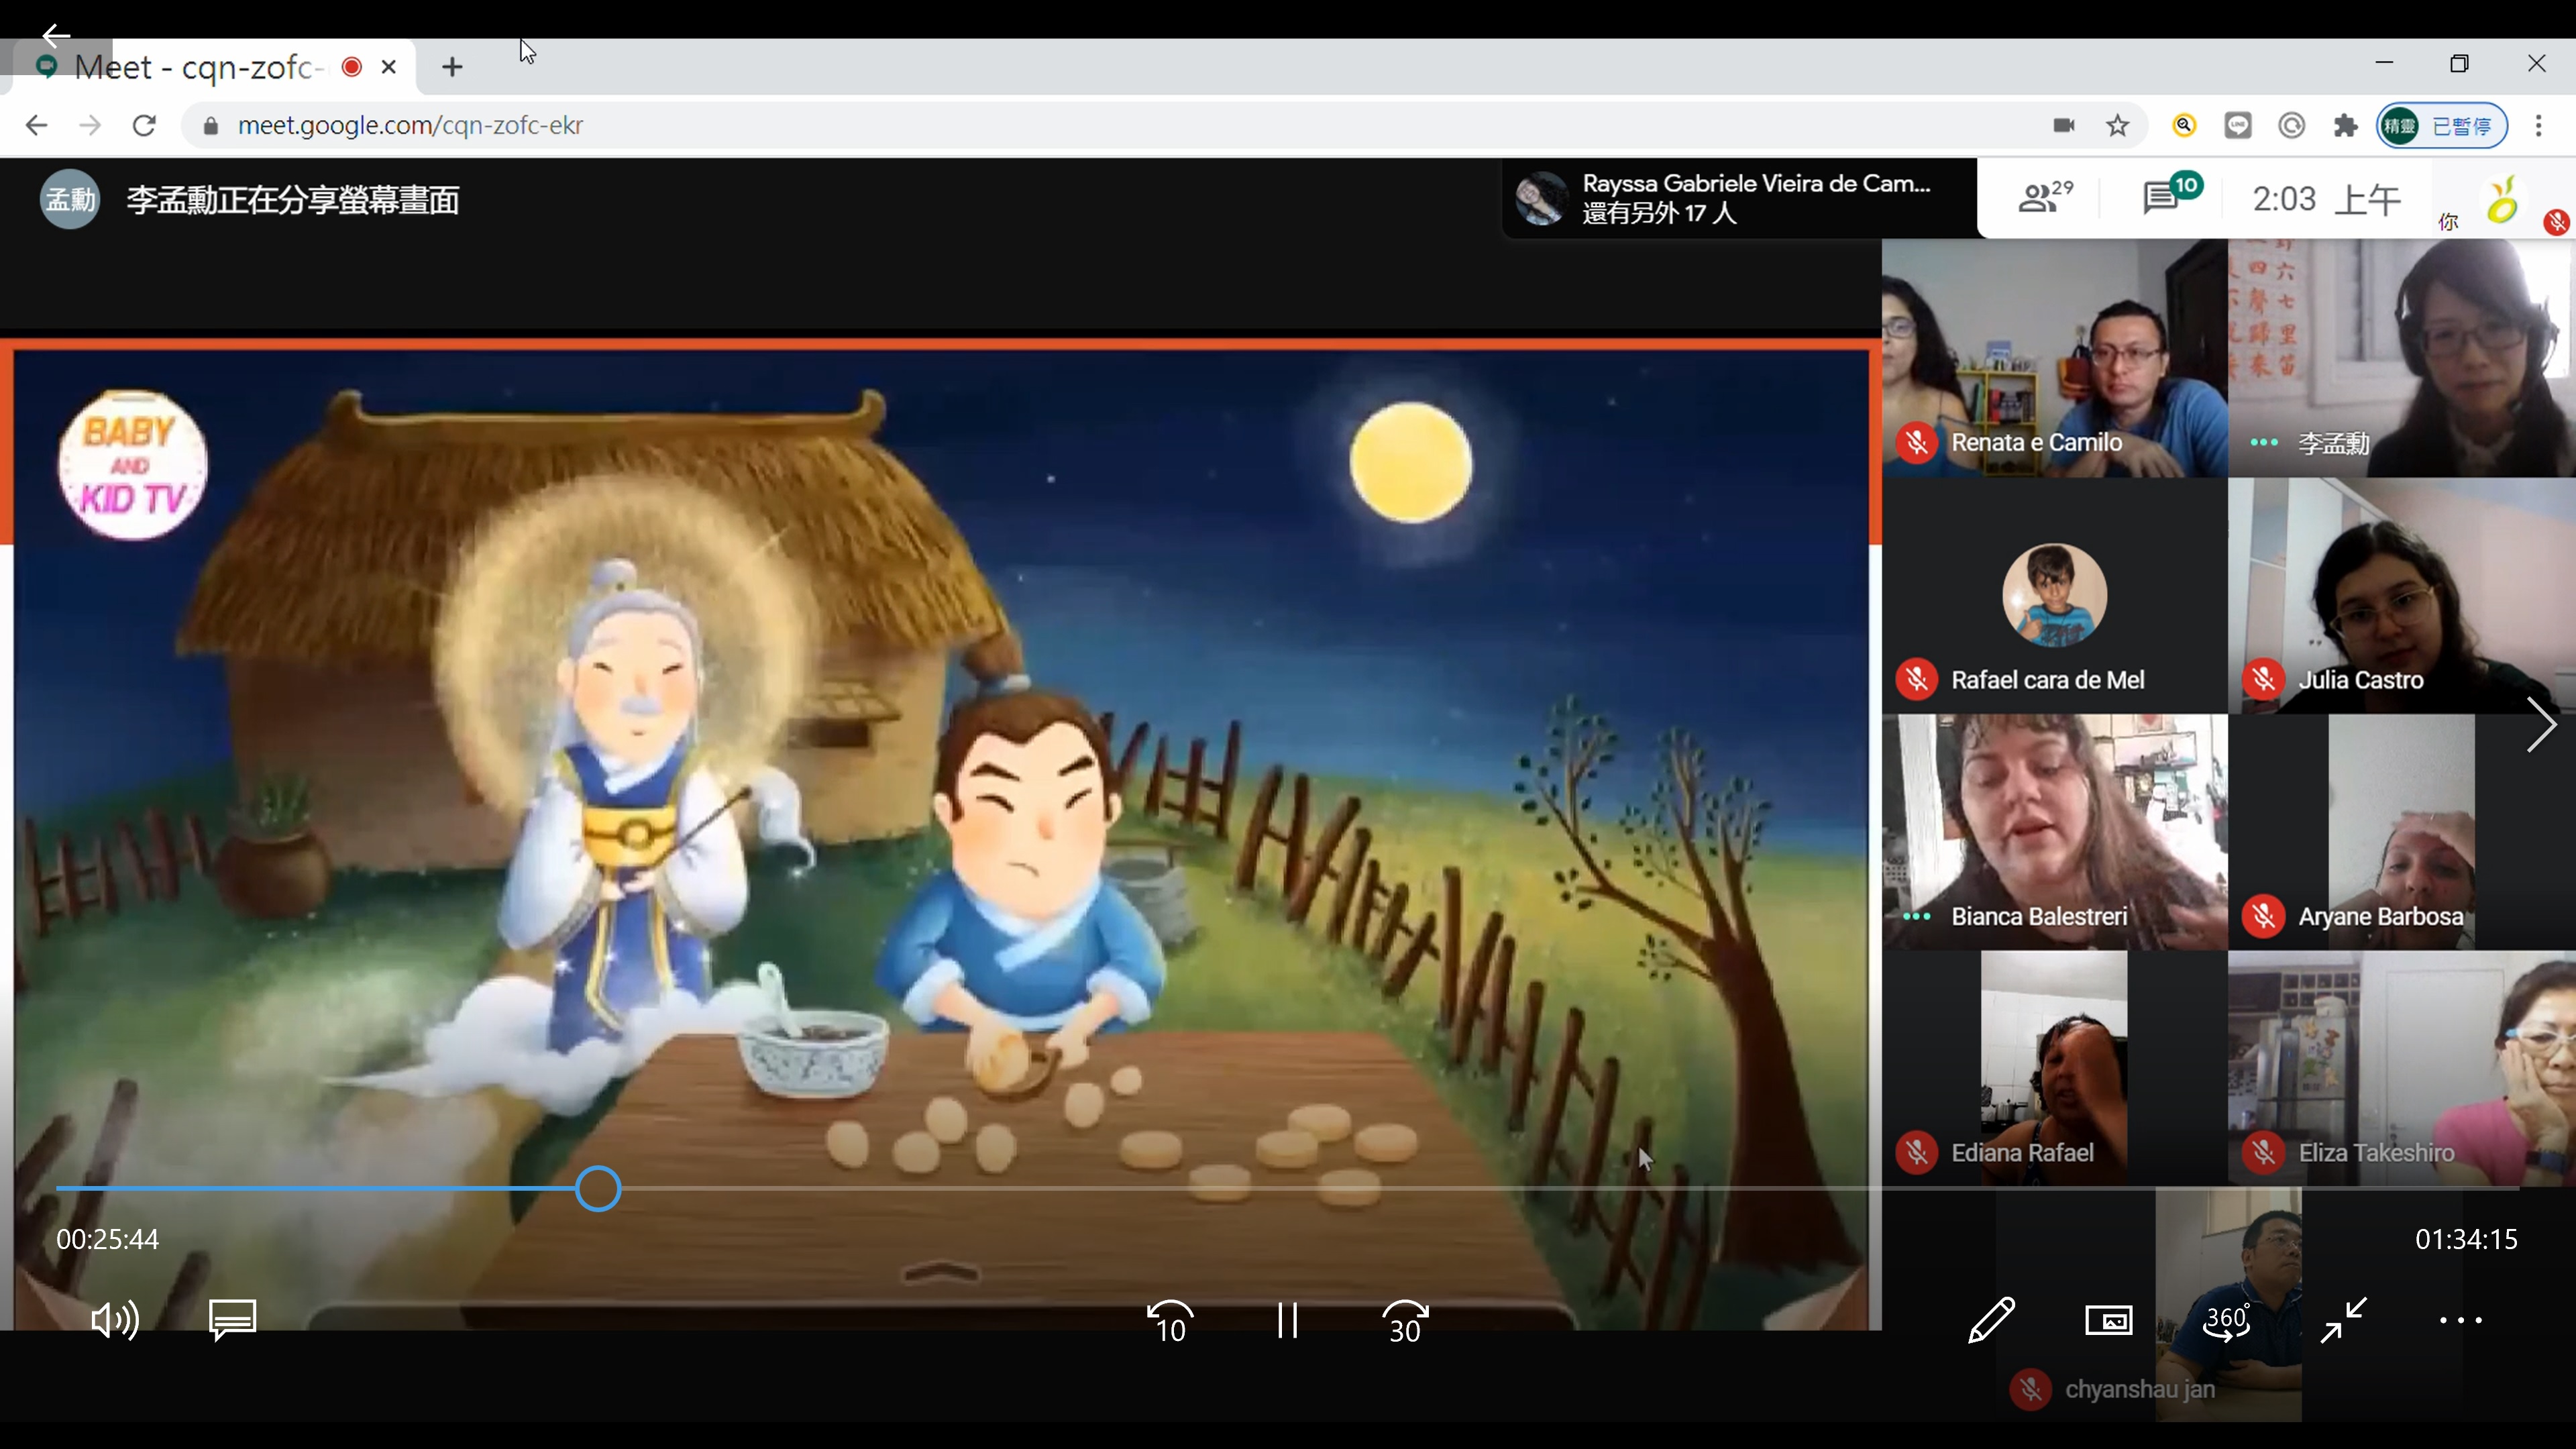This screenshot has height=1449, width=2576.
Task: Click the playback progress slider handle
Action: pos(598,1189)
